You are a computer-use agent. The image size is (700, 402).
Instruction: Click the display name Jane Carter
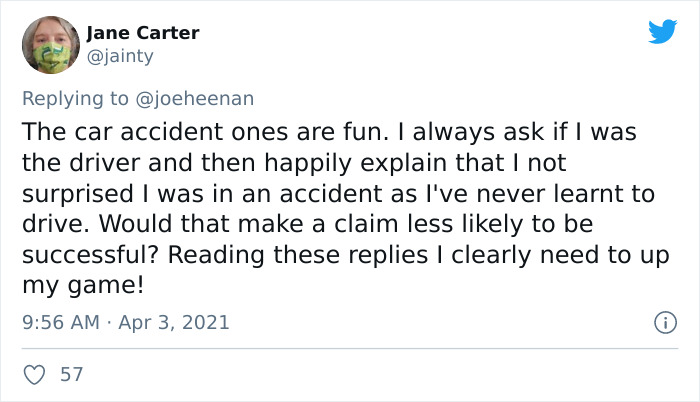click(142, 33)
